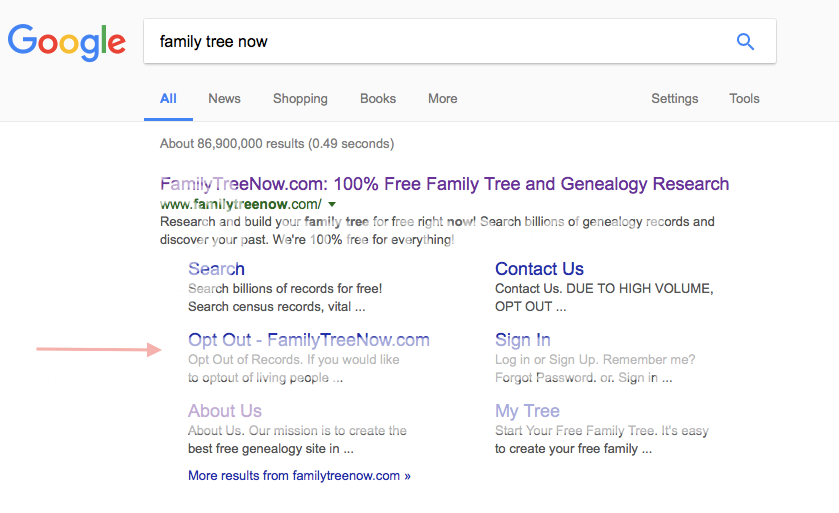
Task: Open the Sign In sitelink
Action: point(522,340)
